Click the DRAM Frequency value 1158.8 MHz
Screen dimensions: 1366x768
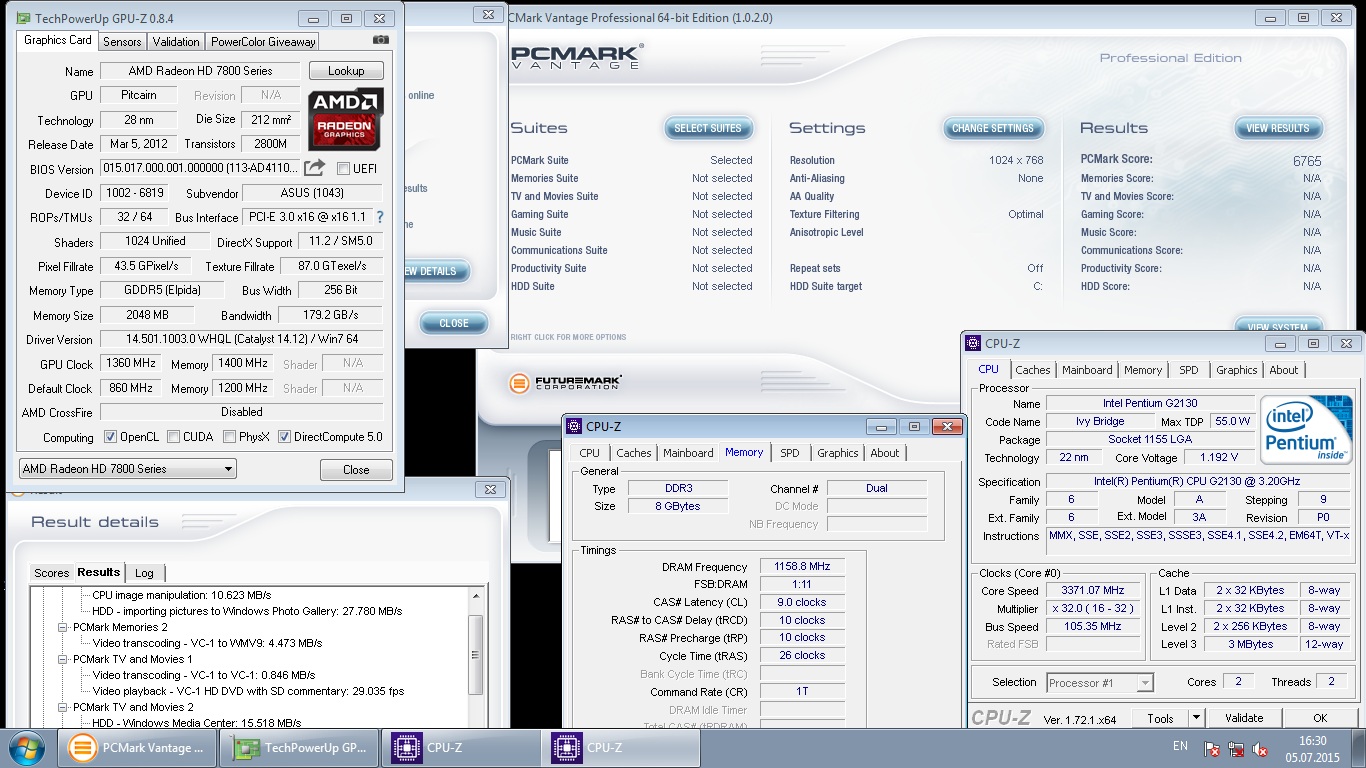pyautogui.click(x=802, y=566)
